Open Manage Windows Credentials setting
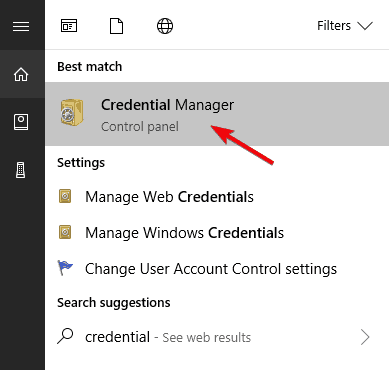 click(x=217, y=232)
